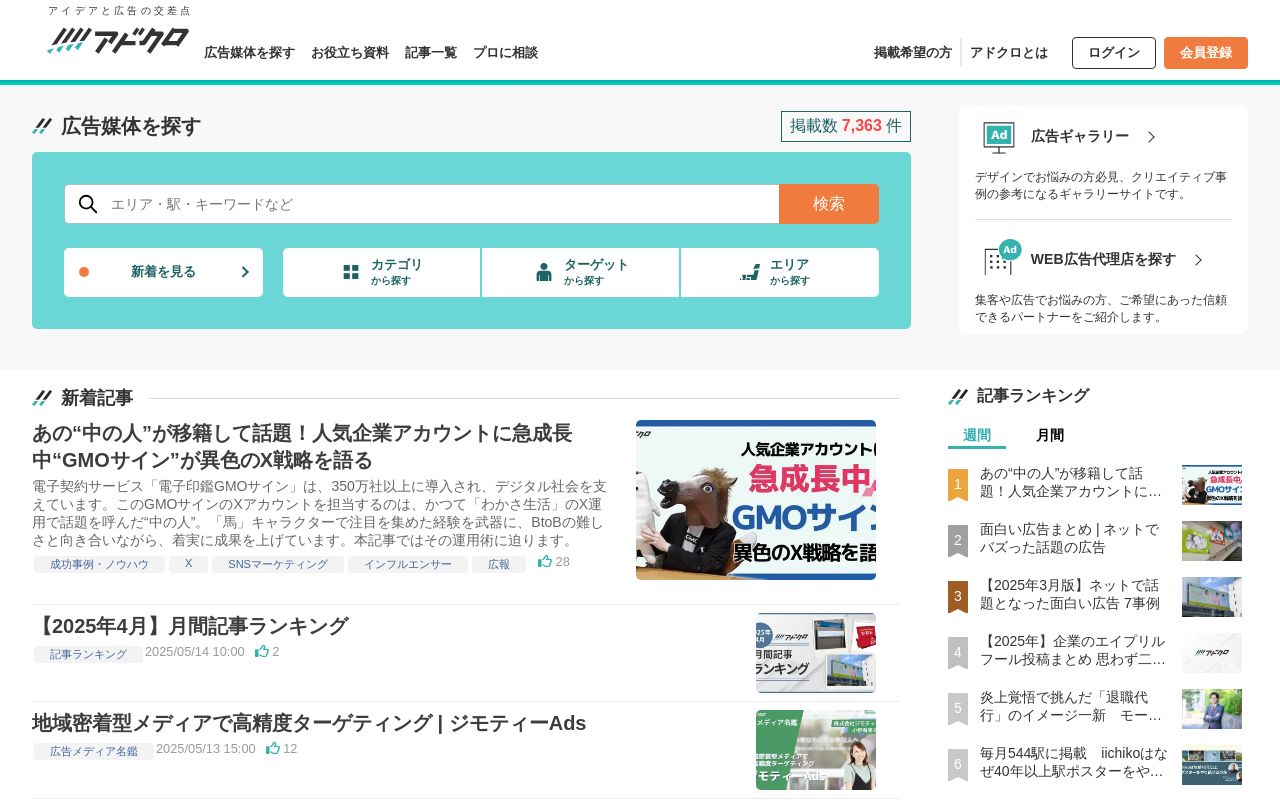1280x800 pixels.
Task: Click the カテゴリ grid icon
Action: pyautogui.click(x=351, y=272)
